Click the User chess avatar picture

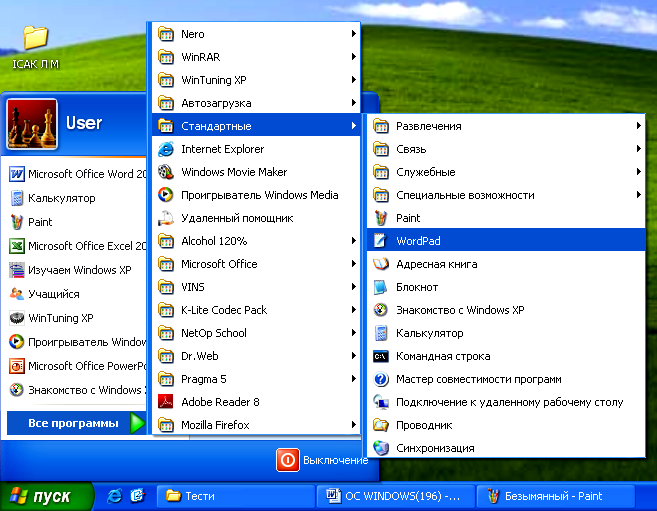[x=32, y=124]
